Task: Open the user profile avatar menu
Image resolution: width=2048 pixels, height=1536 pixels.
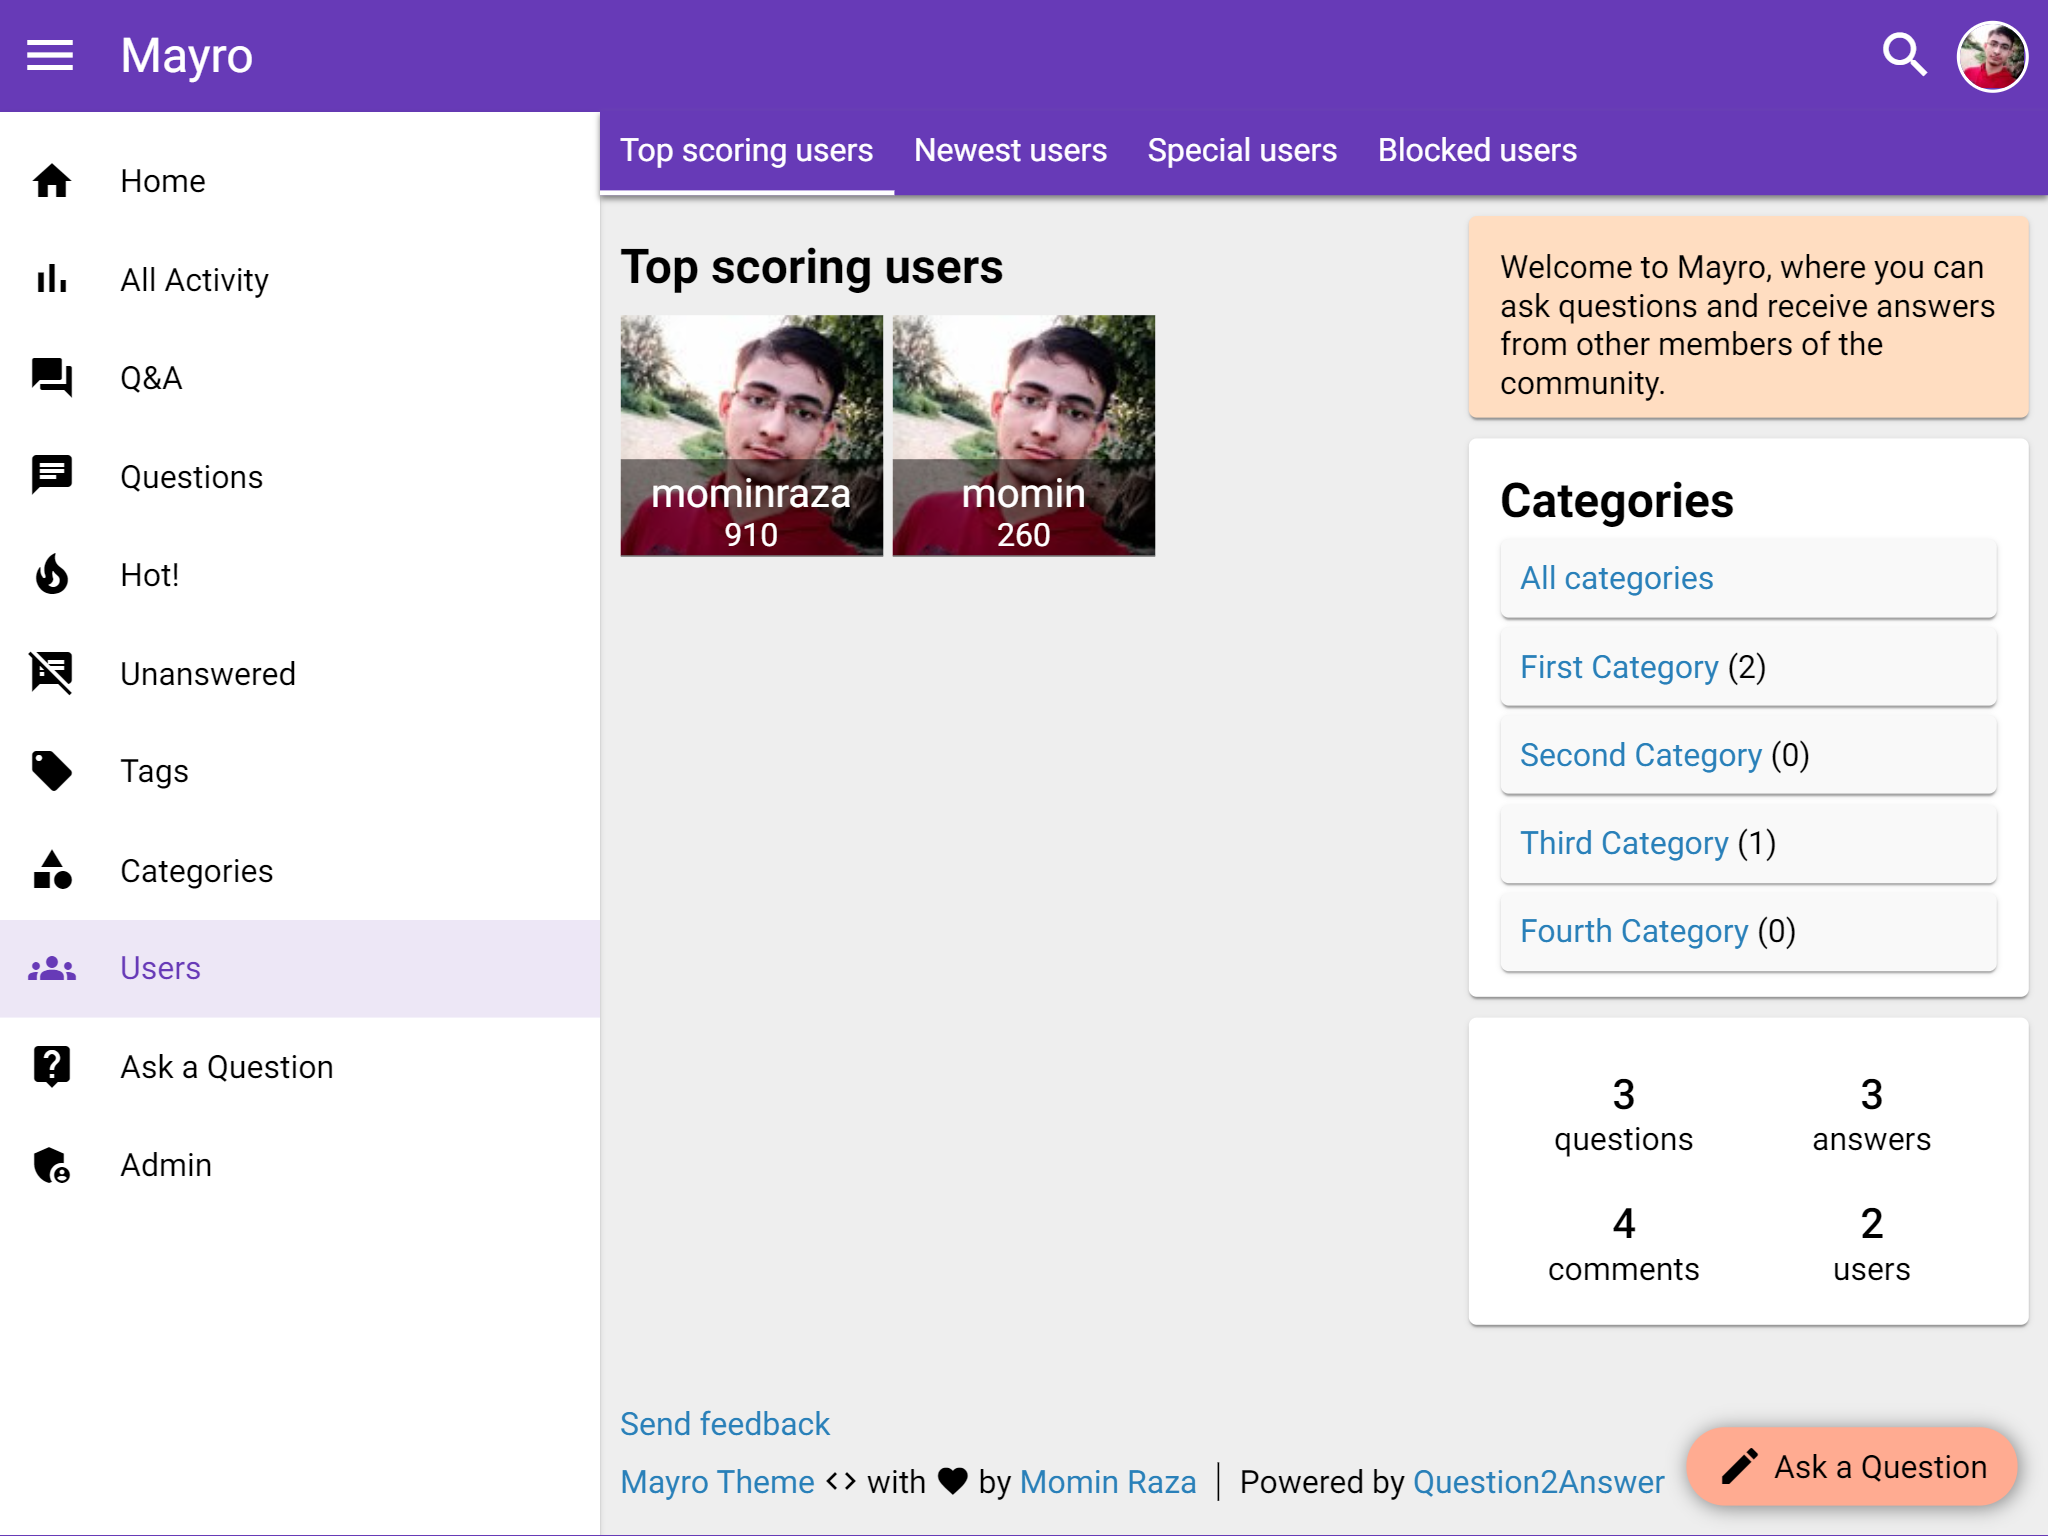Action: click(x=1991, y=56)
